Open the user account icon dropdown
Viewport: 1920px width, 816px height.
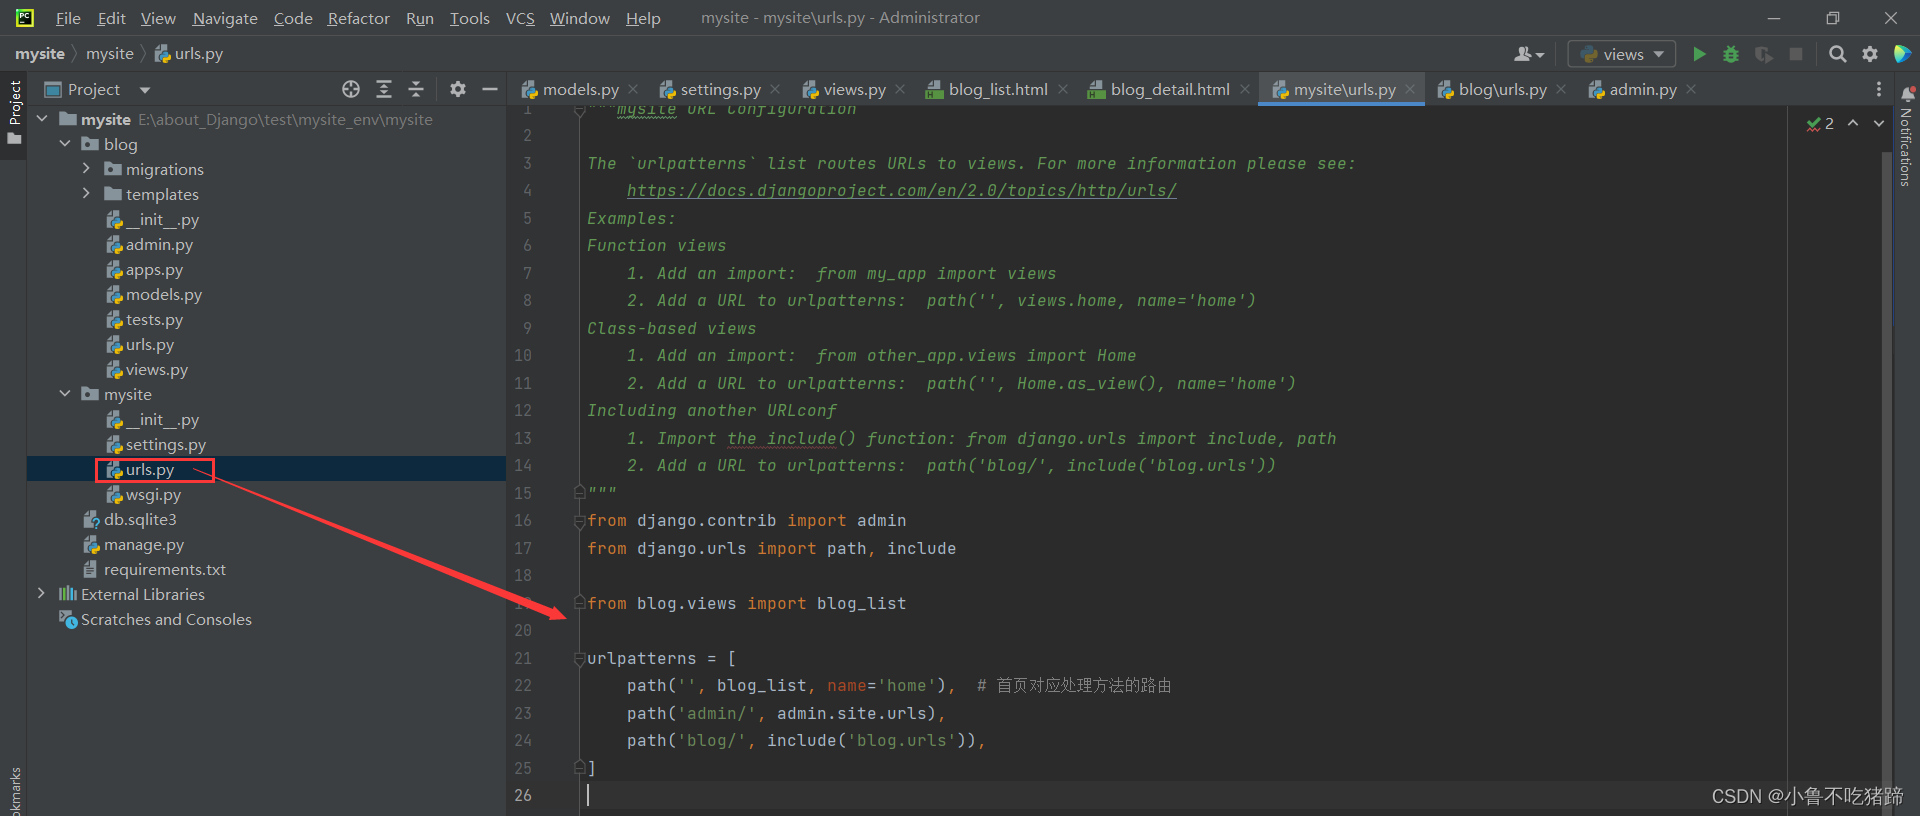pyautogui.click(x=1529, y=54)
